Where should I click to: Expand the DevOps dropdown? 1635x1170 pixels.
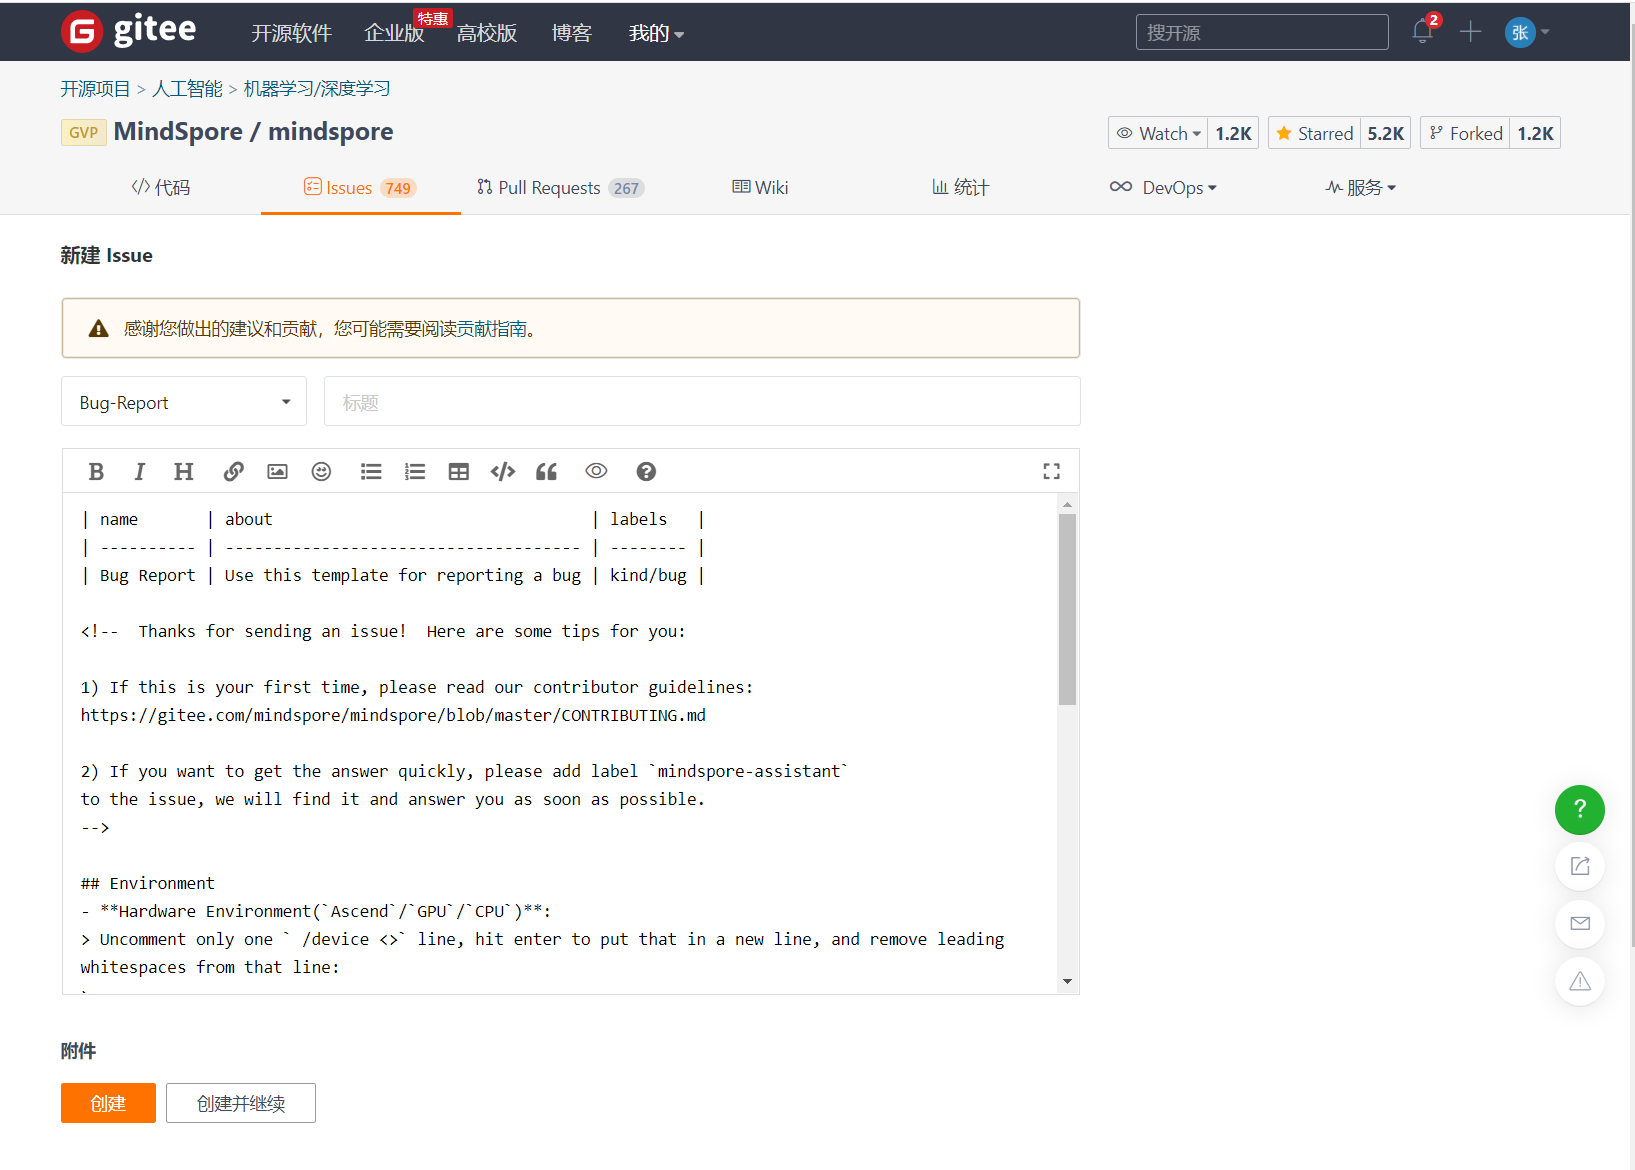(1163, 187)
